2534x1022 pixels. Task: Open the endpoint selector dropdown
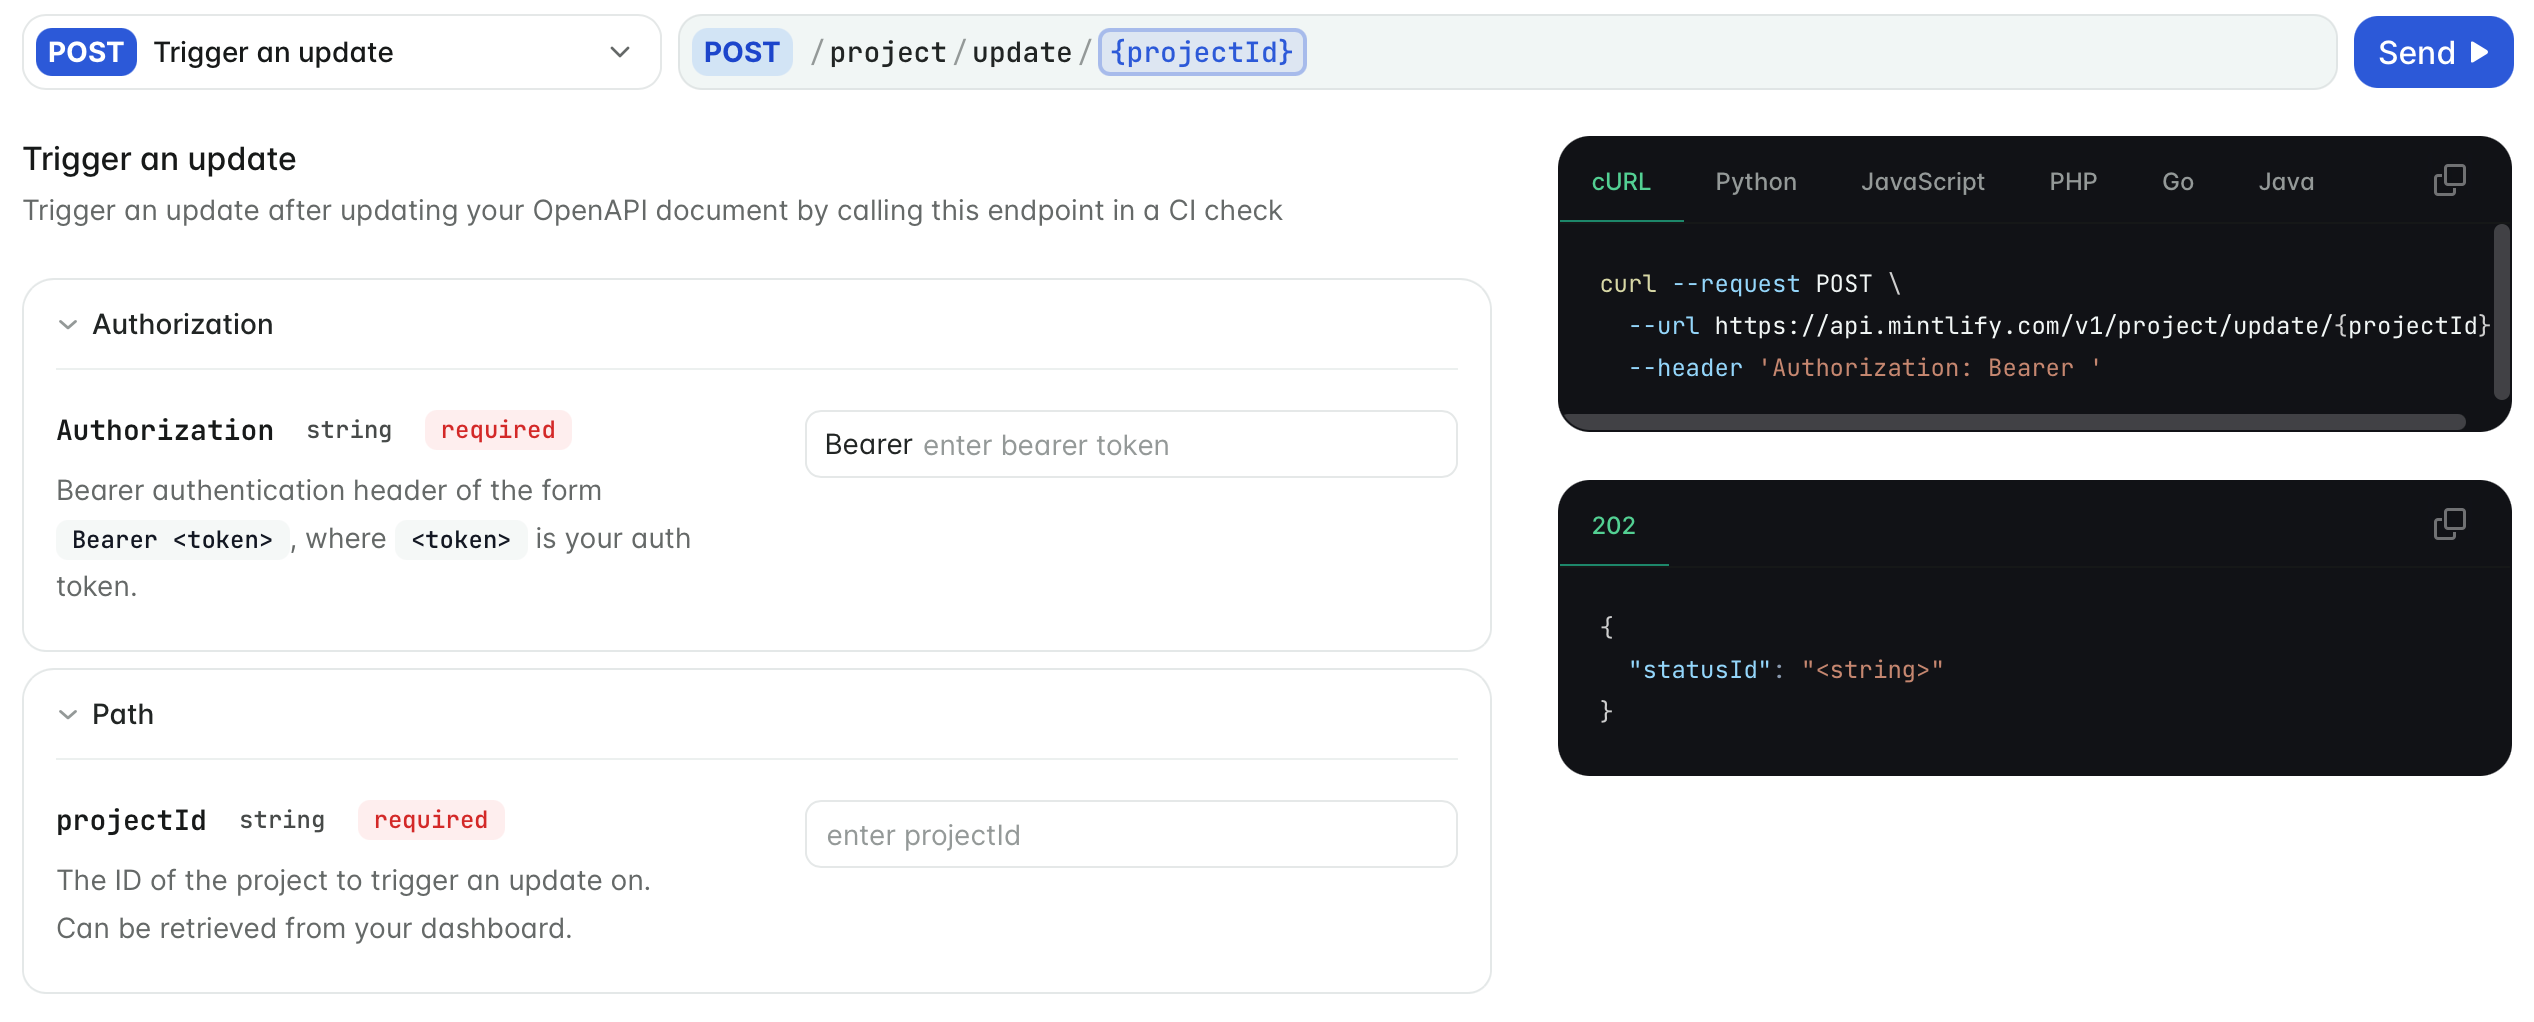pyautogui.click(x=620, y=52)
